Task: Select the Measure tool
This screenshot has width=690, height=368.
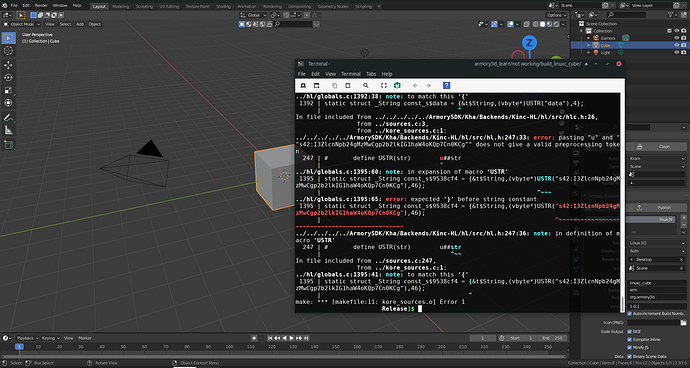Action: [8, 130]
